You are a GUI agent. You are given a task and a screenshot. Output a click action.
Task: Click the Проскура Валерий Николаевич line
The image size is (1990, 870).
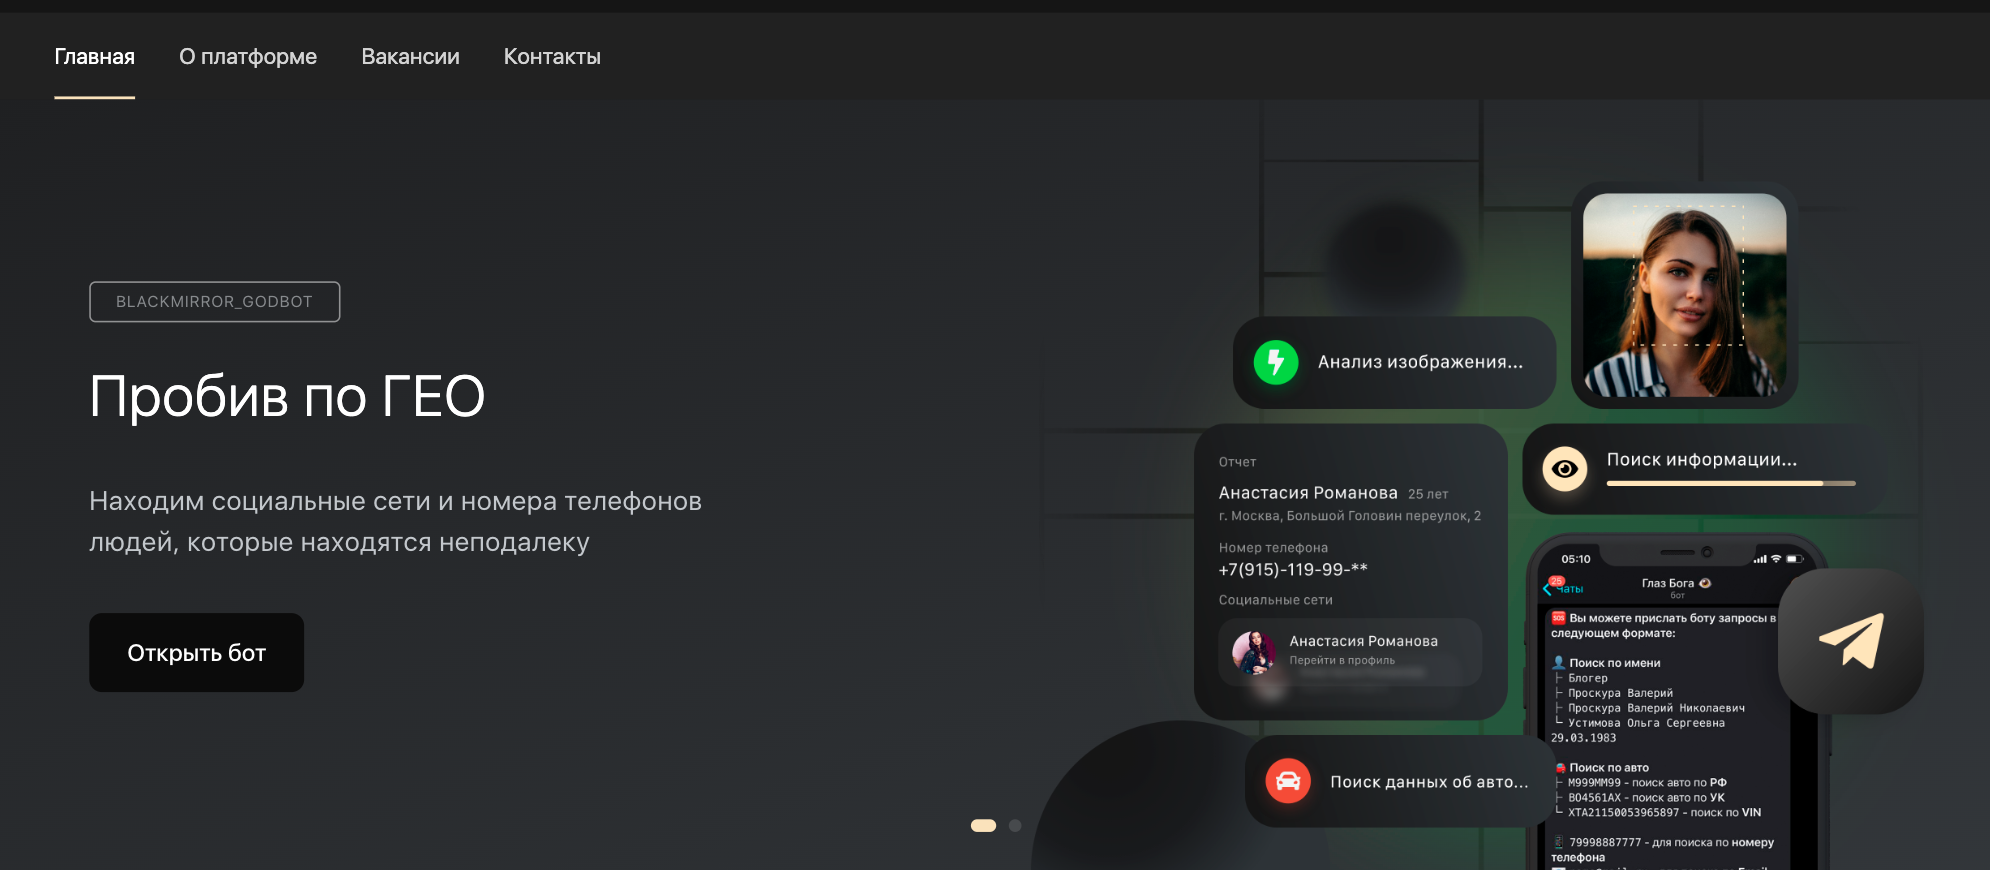click(x=1656, y=708)
